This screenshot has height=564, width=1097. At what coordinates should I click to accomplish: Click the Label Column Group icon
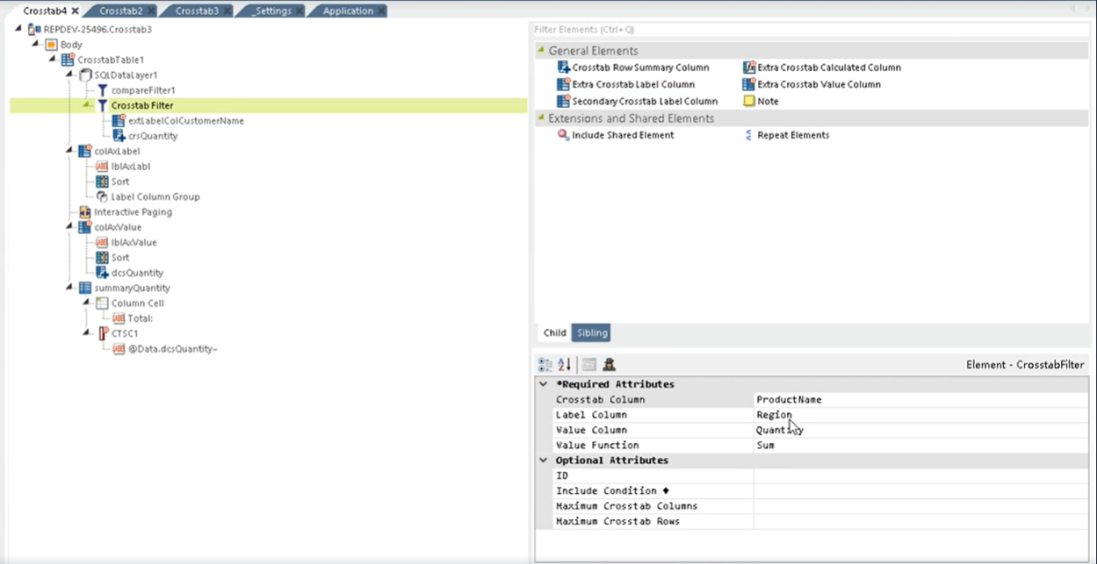(x=101, y=197)
